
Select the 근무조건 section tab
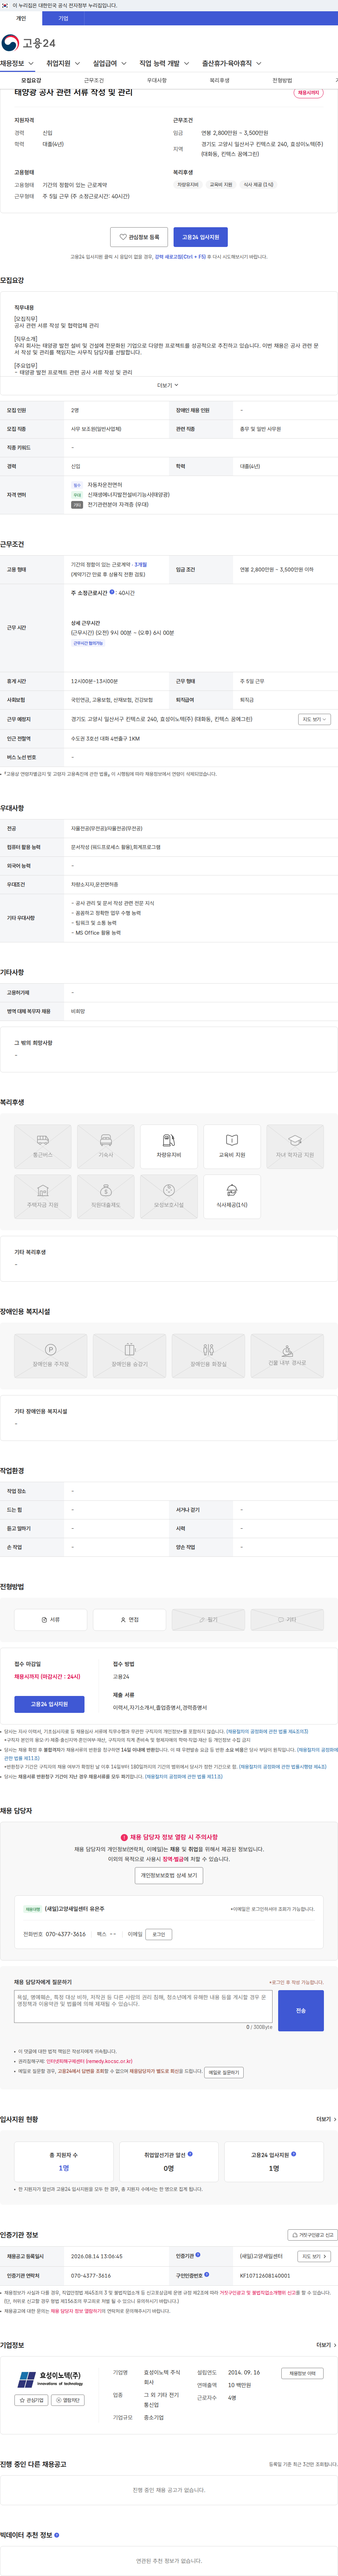coord(94,80)
